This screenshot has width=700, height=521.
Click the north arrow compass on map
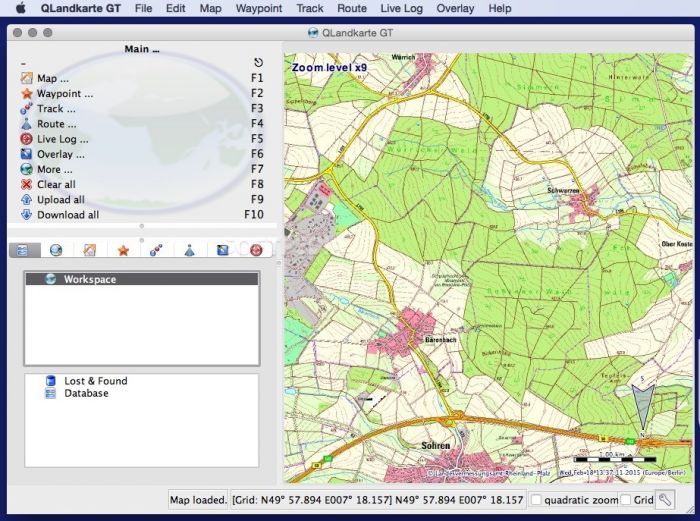(643, 407)
